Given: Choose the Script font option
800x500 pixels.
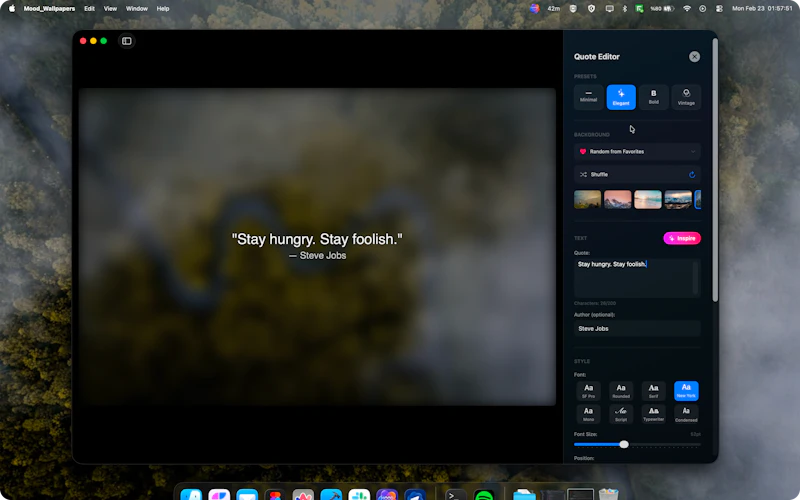Looking at the screenshot, I should click(x=621, y=414).
